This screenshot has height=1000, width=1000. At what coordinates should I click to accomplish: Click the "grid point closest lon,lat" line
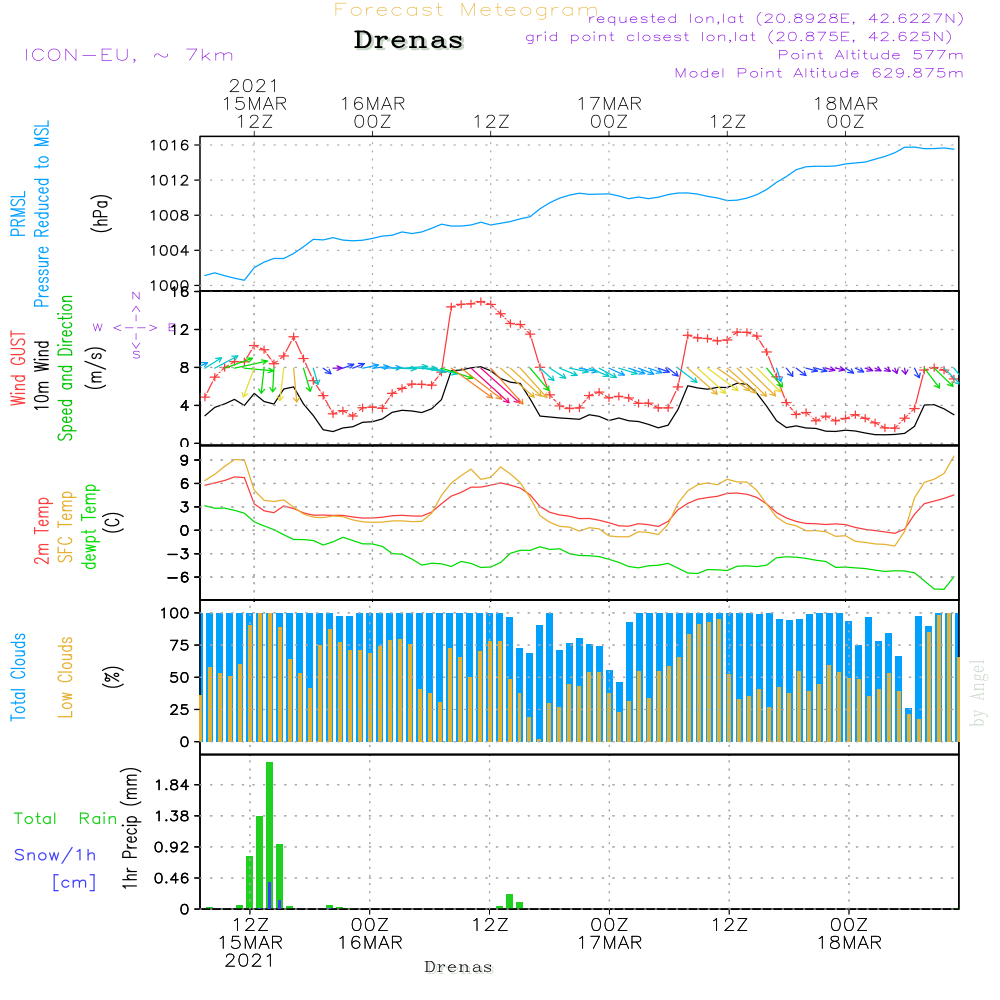pos(739,37)
